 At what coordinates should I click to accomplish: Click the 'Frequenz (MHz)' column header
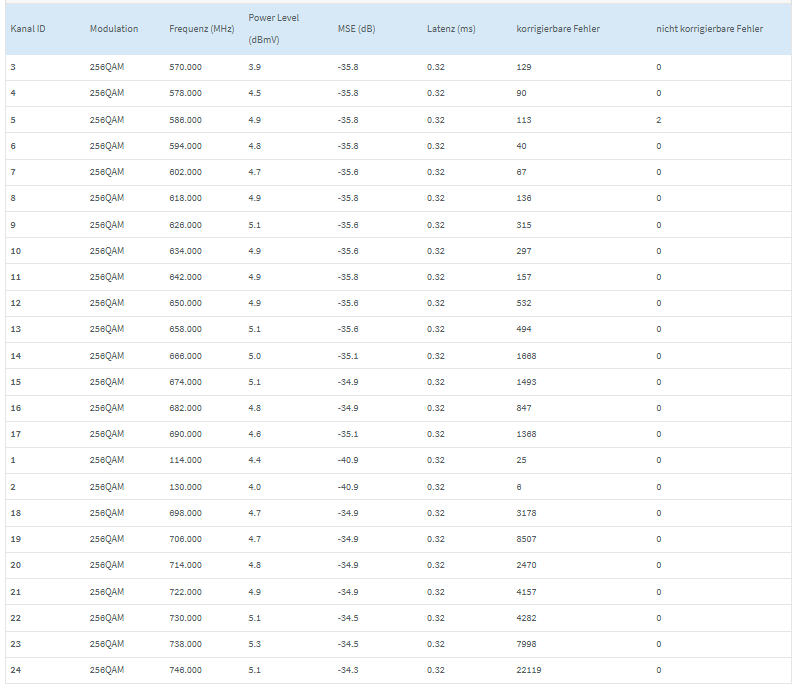[x=202, y=29]
